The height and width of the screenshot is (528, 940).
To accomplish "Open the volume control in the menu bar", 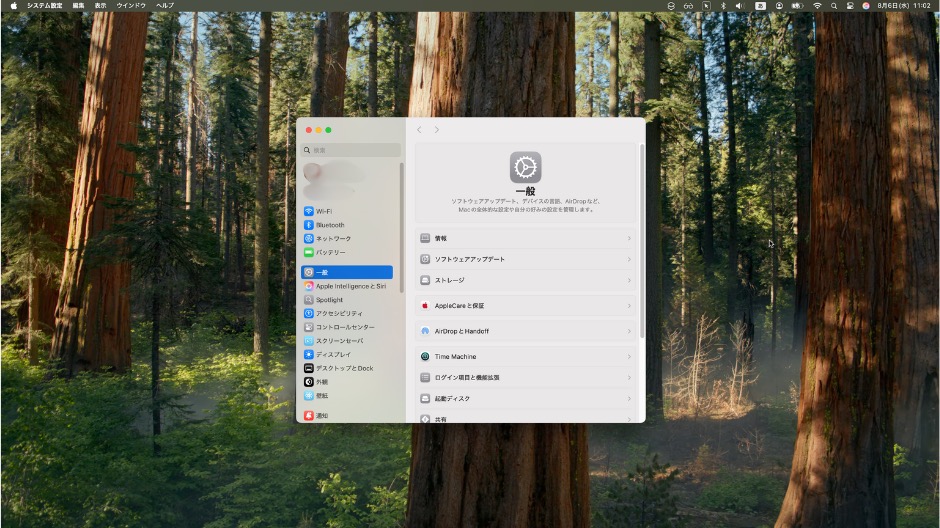I will [x=739, y=5].
